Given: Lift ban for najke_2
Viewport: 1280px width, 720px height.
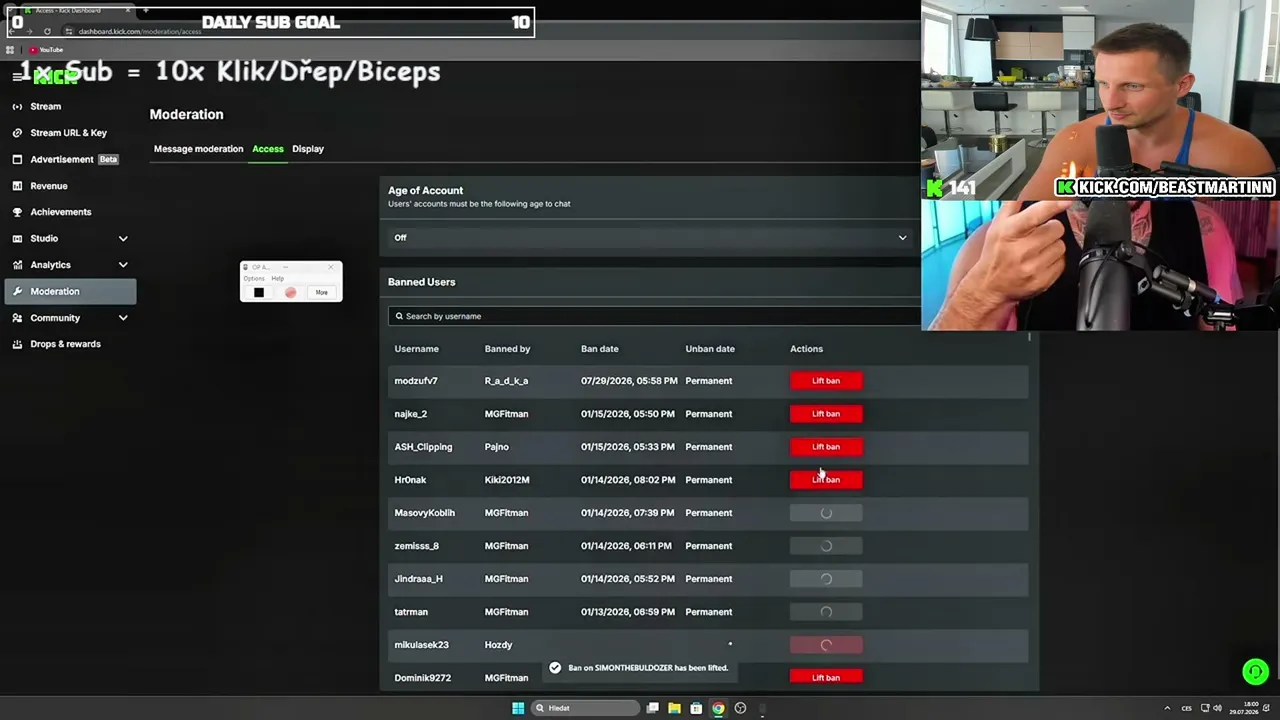Looking at the screenshot, I should [x=826, y=414].
